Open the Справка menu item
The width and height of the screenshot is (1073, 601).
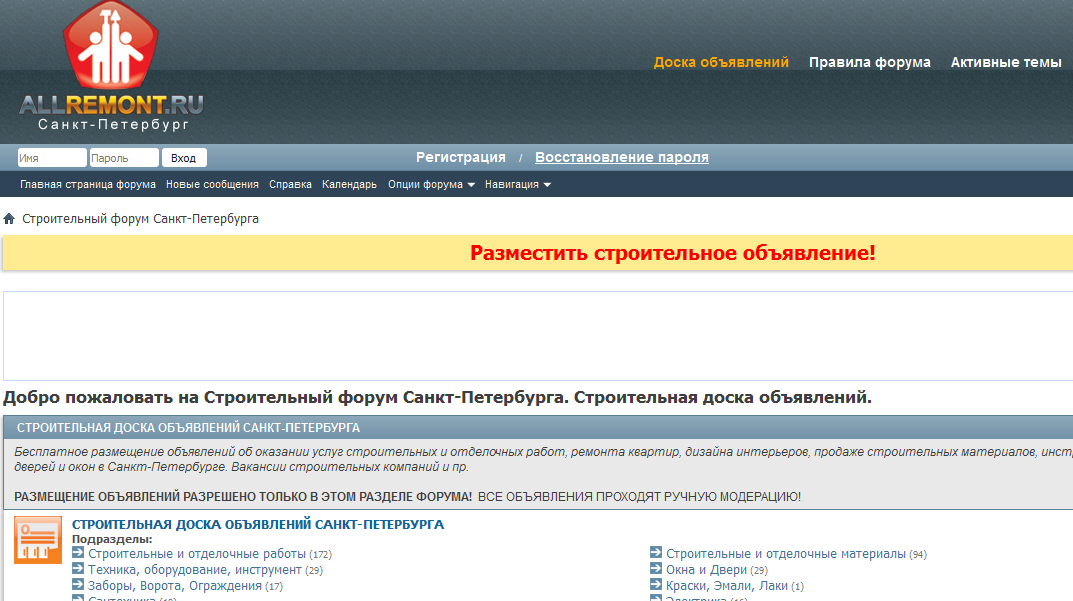(290, 185)
